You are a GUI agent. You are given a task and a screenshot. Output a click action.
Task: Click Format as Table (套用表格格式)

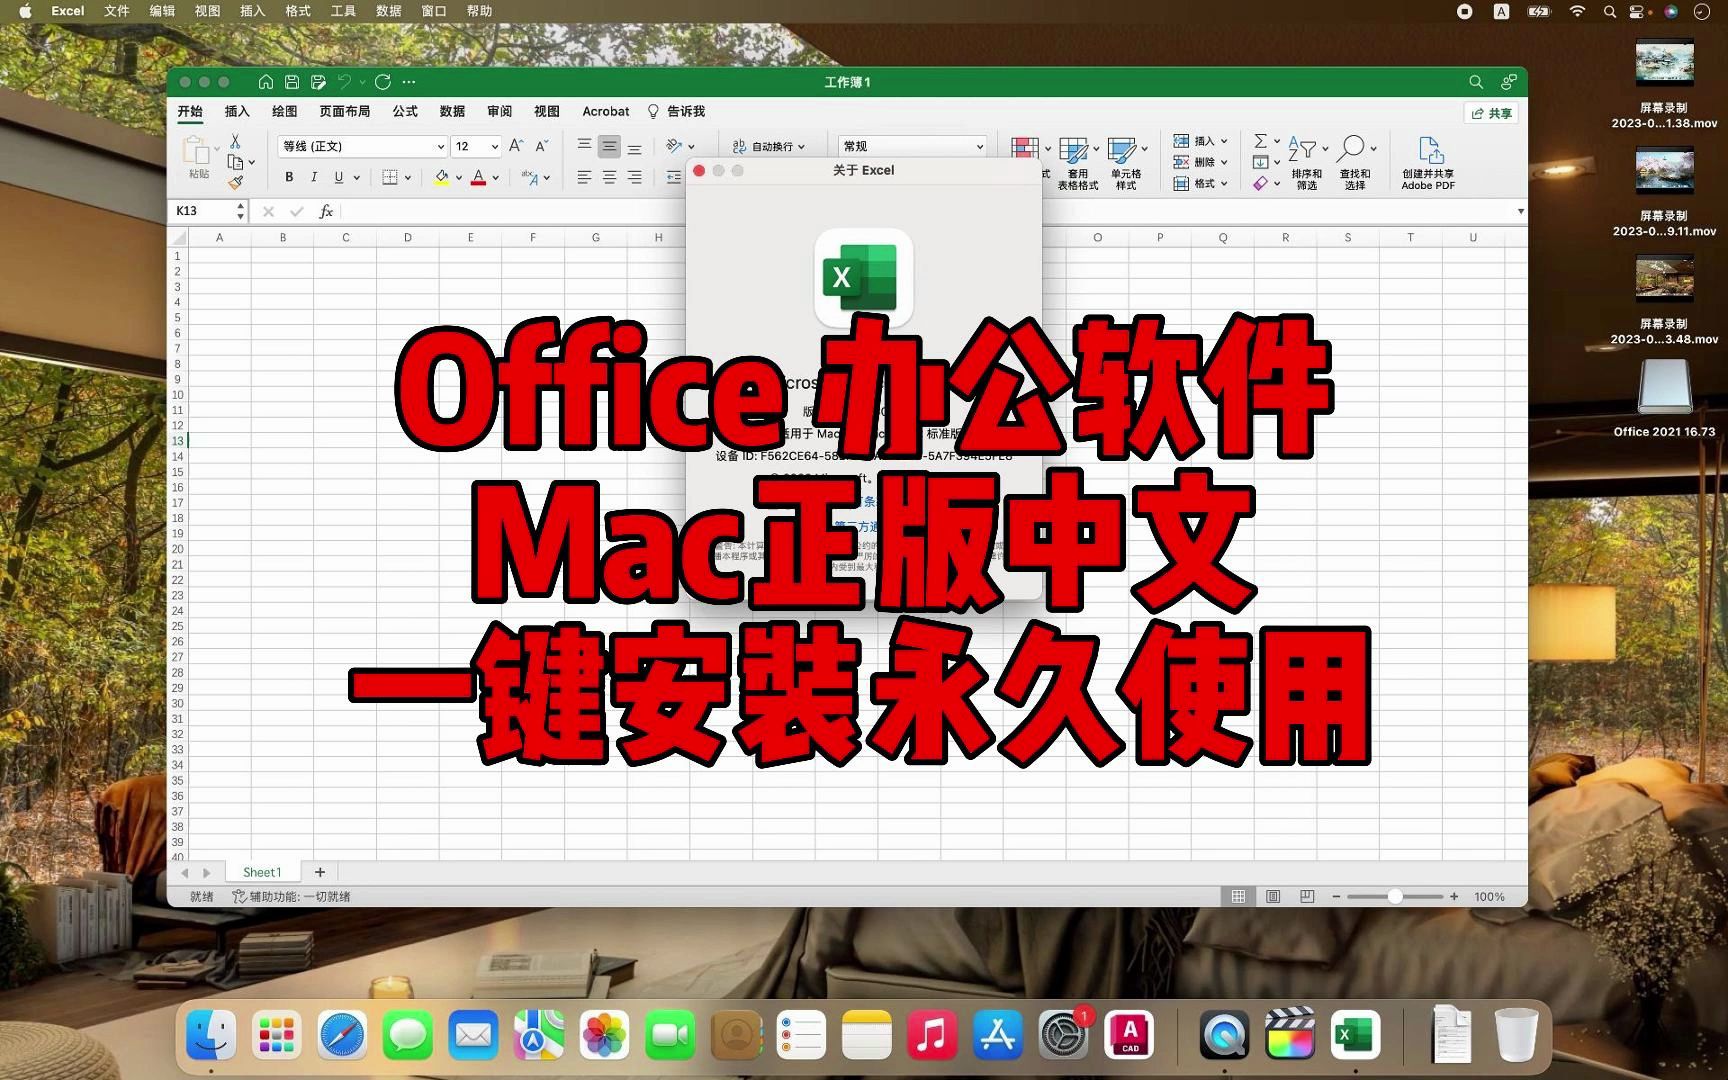pyautogui.click(x=1078, y=162)
